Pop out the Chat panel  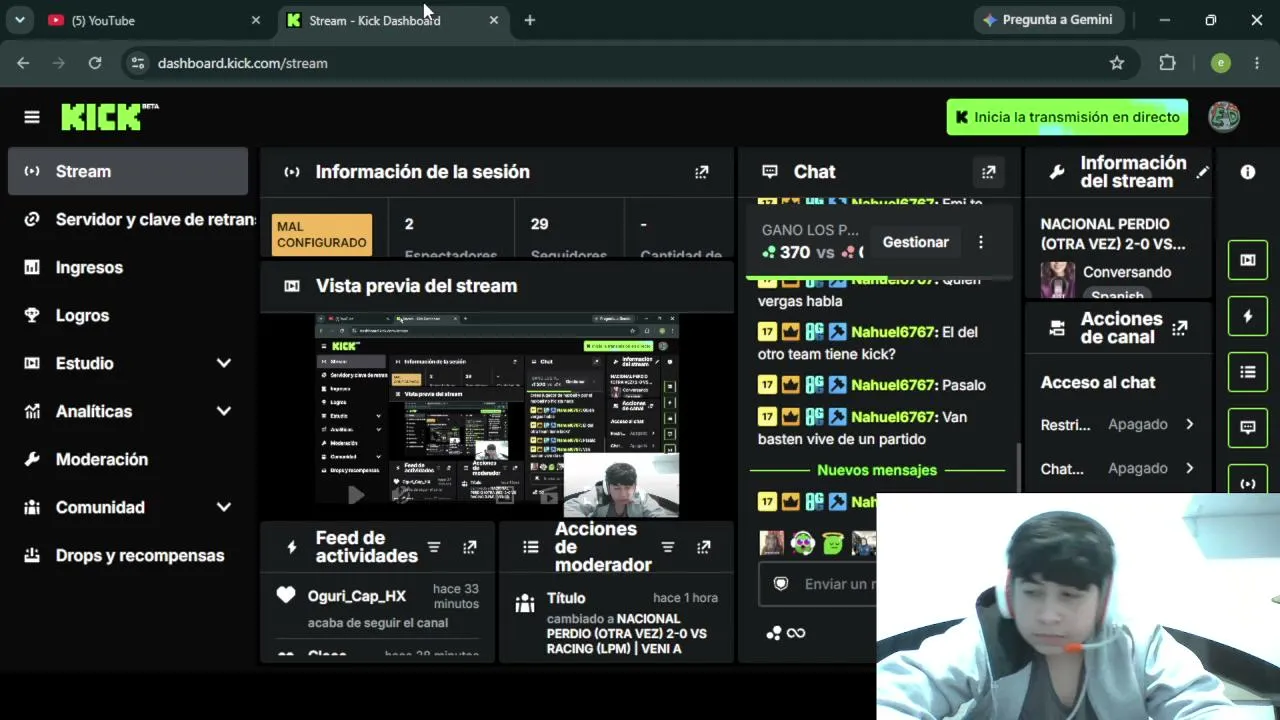click(989, 172)
